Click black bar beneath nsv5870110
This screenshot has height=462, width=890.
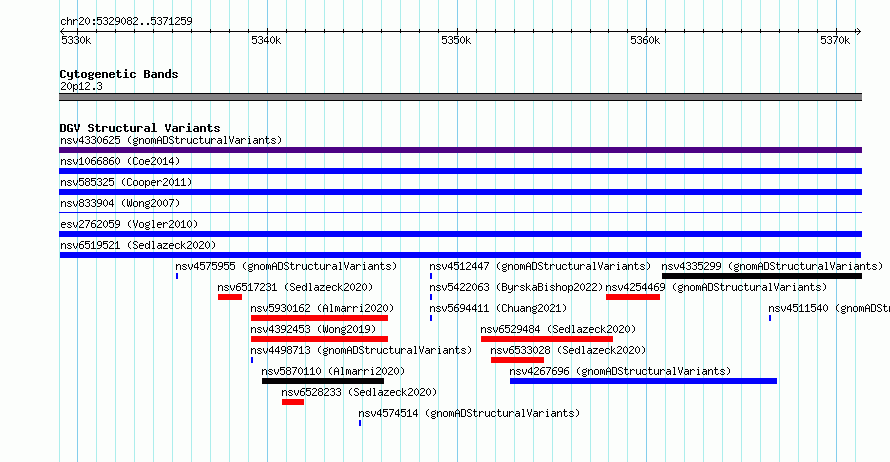pyautogui.click(x=323, y=381)
